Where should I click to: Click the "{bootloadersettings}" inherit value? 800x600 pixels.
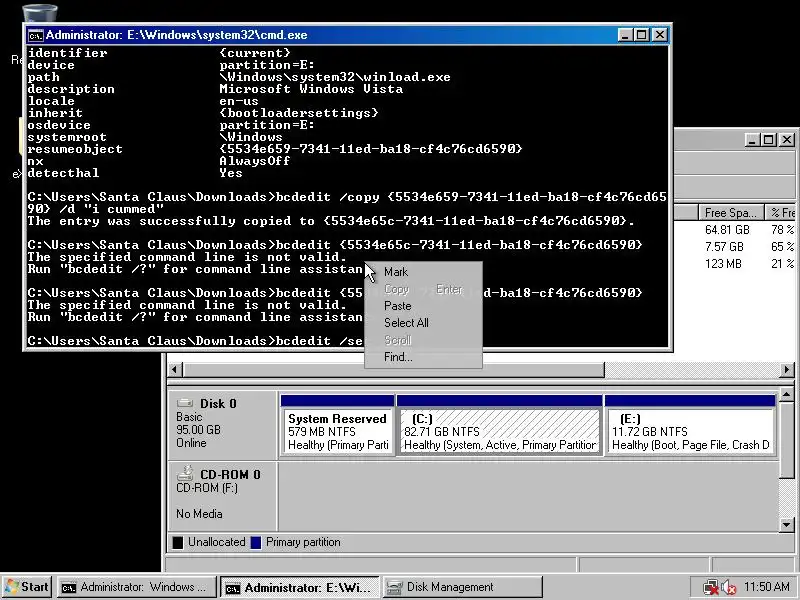point(299,113)
